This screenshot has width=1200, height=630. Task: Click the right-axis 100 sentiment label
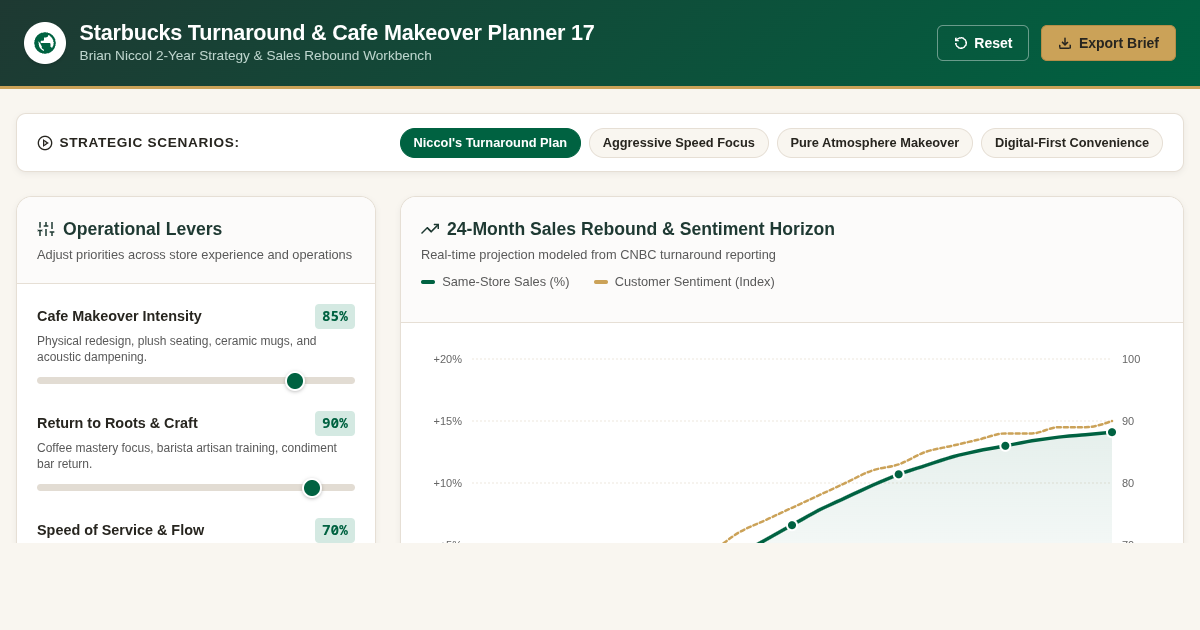click(1131, 359)
